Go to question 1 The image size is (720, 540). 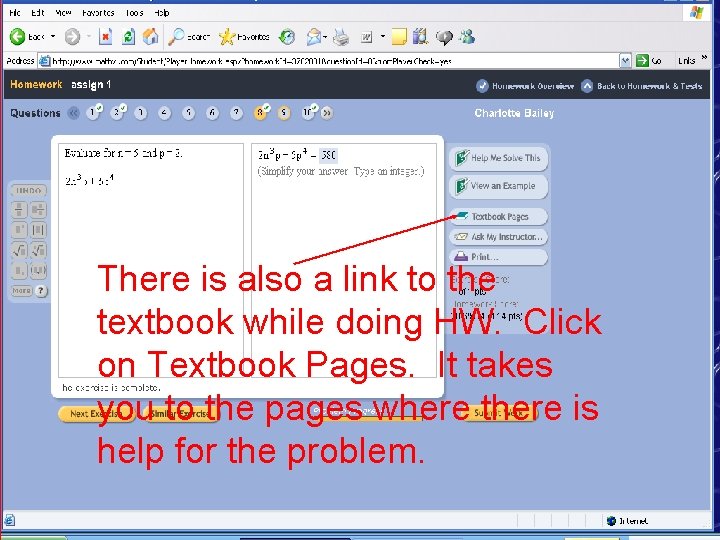pyautogui.click(x=93, y=113)
